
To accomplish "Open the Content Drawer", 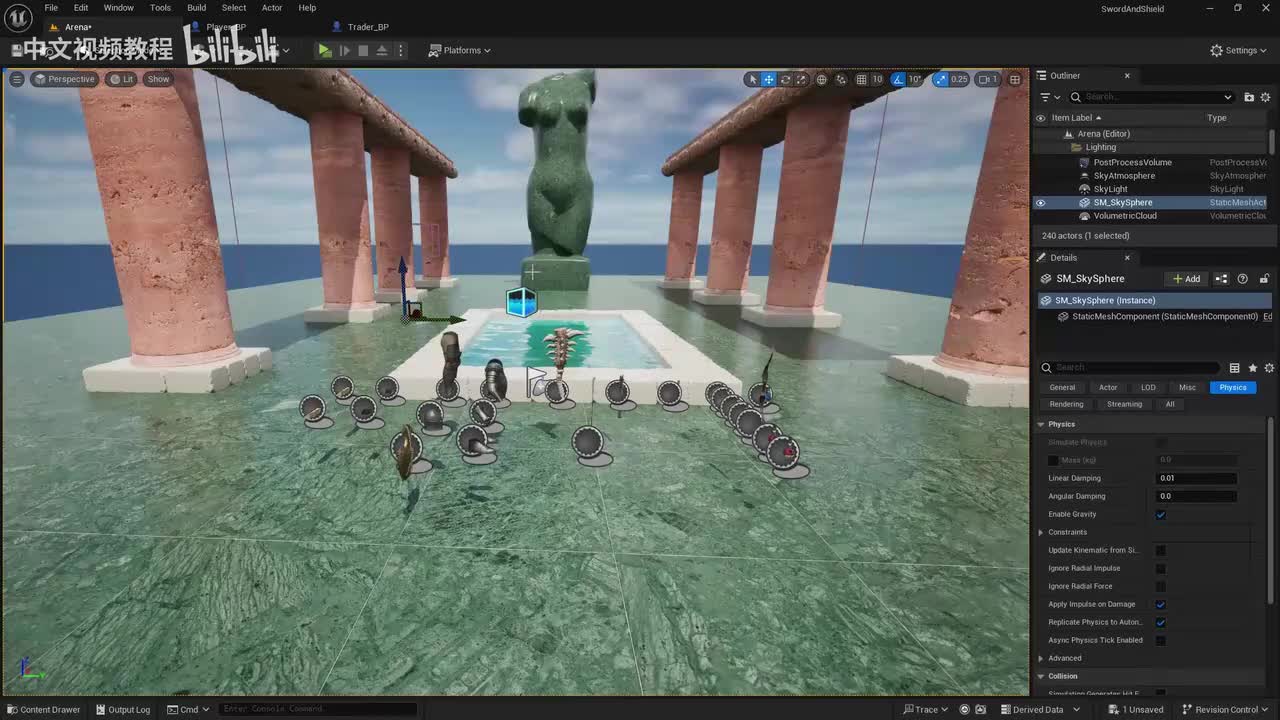I will point(43,710).
